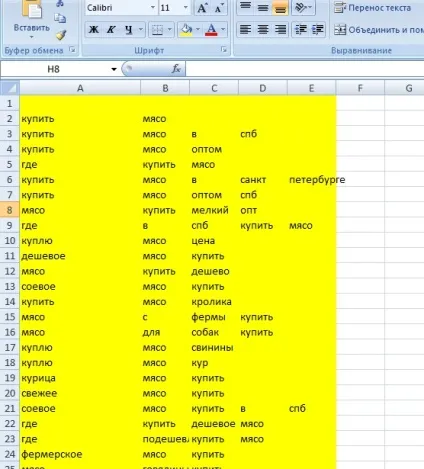Toggle center text horizontally
The width and height of the screenshot is (424, 469).
click(x=263, y=30)
